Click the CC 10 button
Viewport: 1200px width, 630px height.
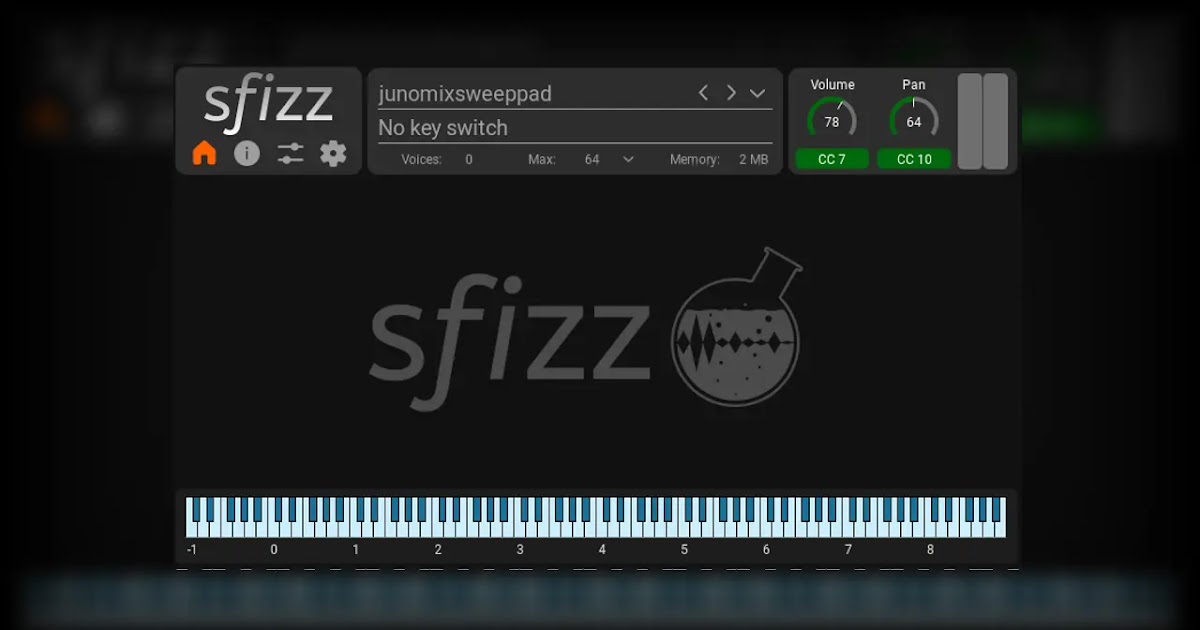point(914,159)
